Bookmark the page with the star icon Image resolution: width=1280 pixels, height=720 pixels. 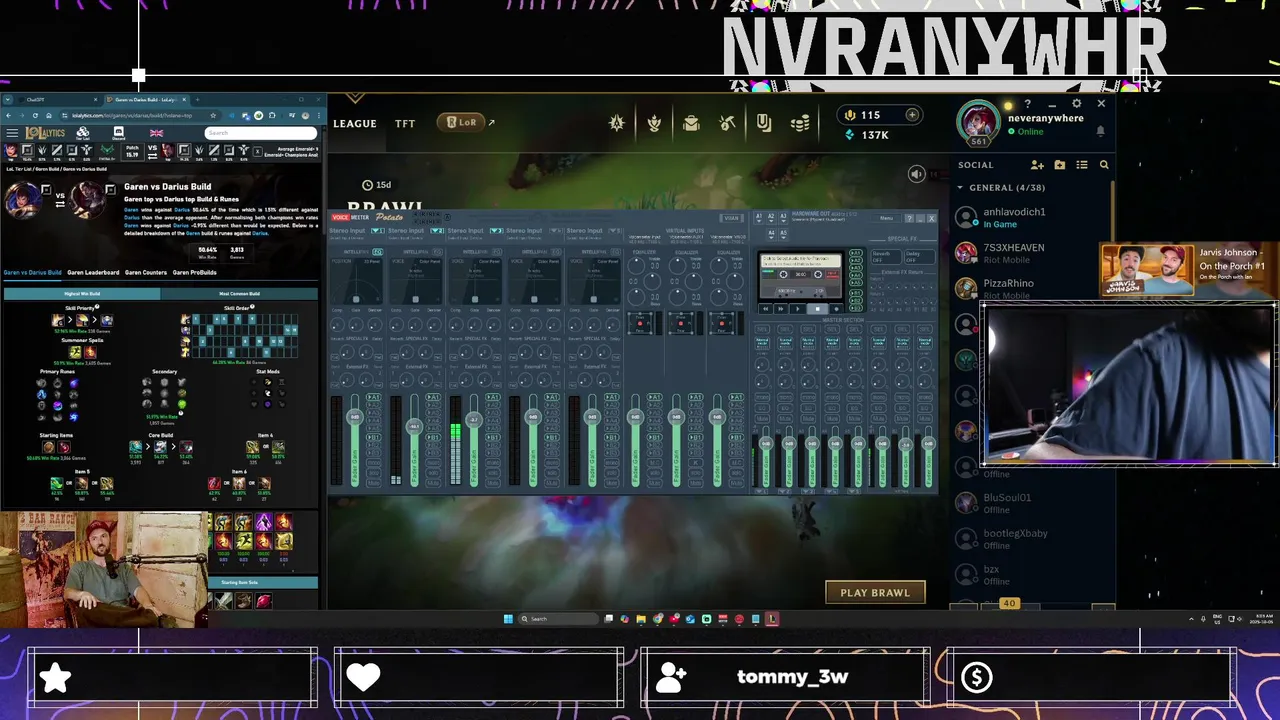[x=213, y=115]
